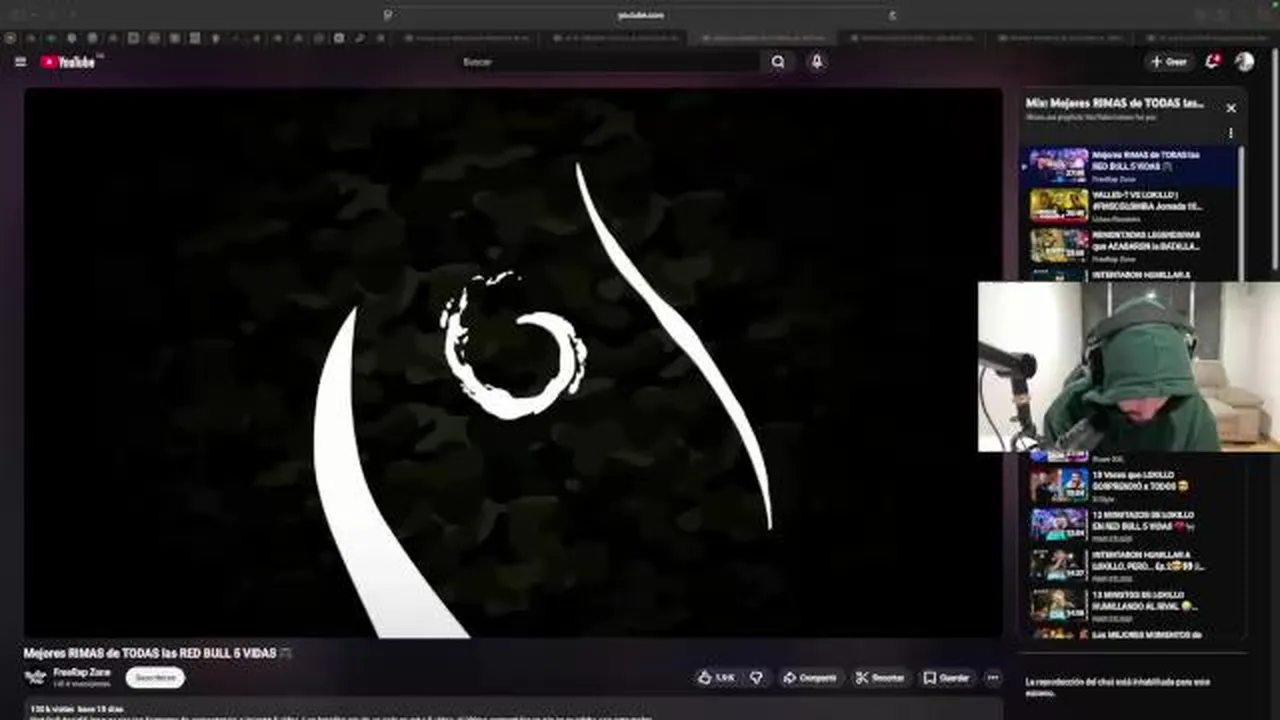Click the magnifying glass search button
Image resolution: width=1280 pixels, height=720 pixels.
pos(778,62)
